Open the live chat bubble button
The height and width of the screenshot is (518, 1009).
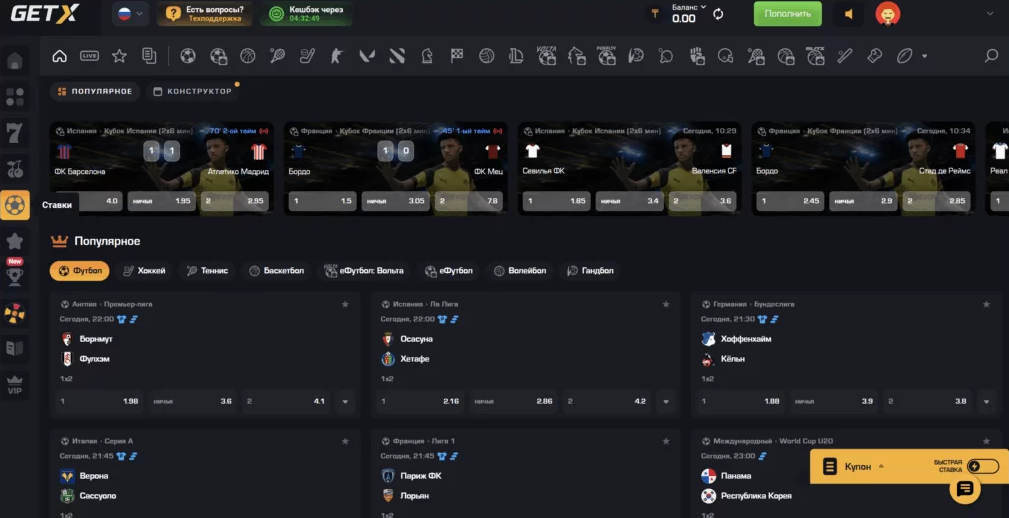click(x=964, y=489)
